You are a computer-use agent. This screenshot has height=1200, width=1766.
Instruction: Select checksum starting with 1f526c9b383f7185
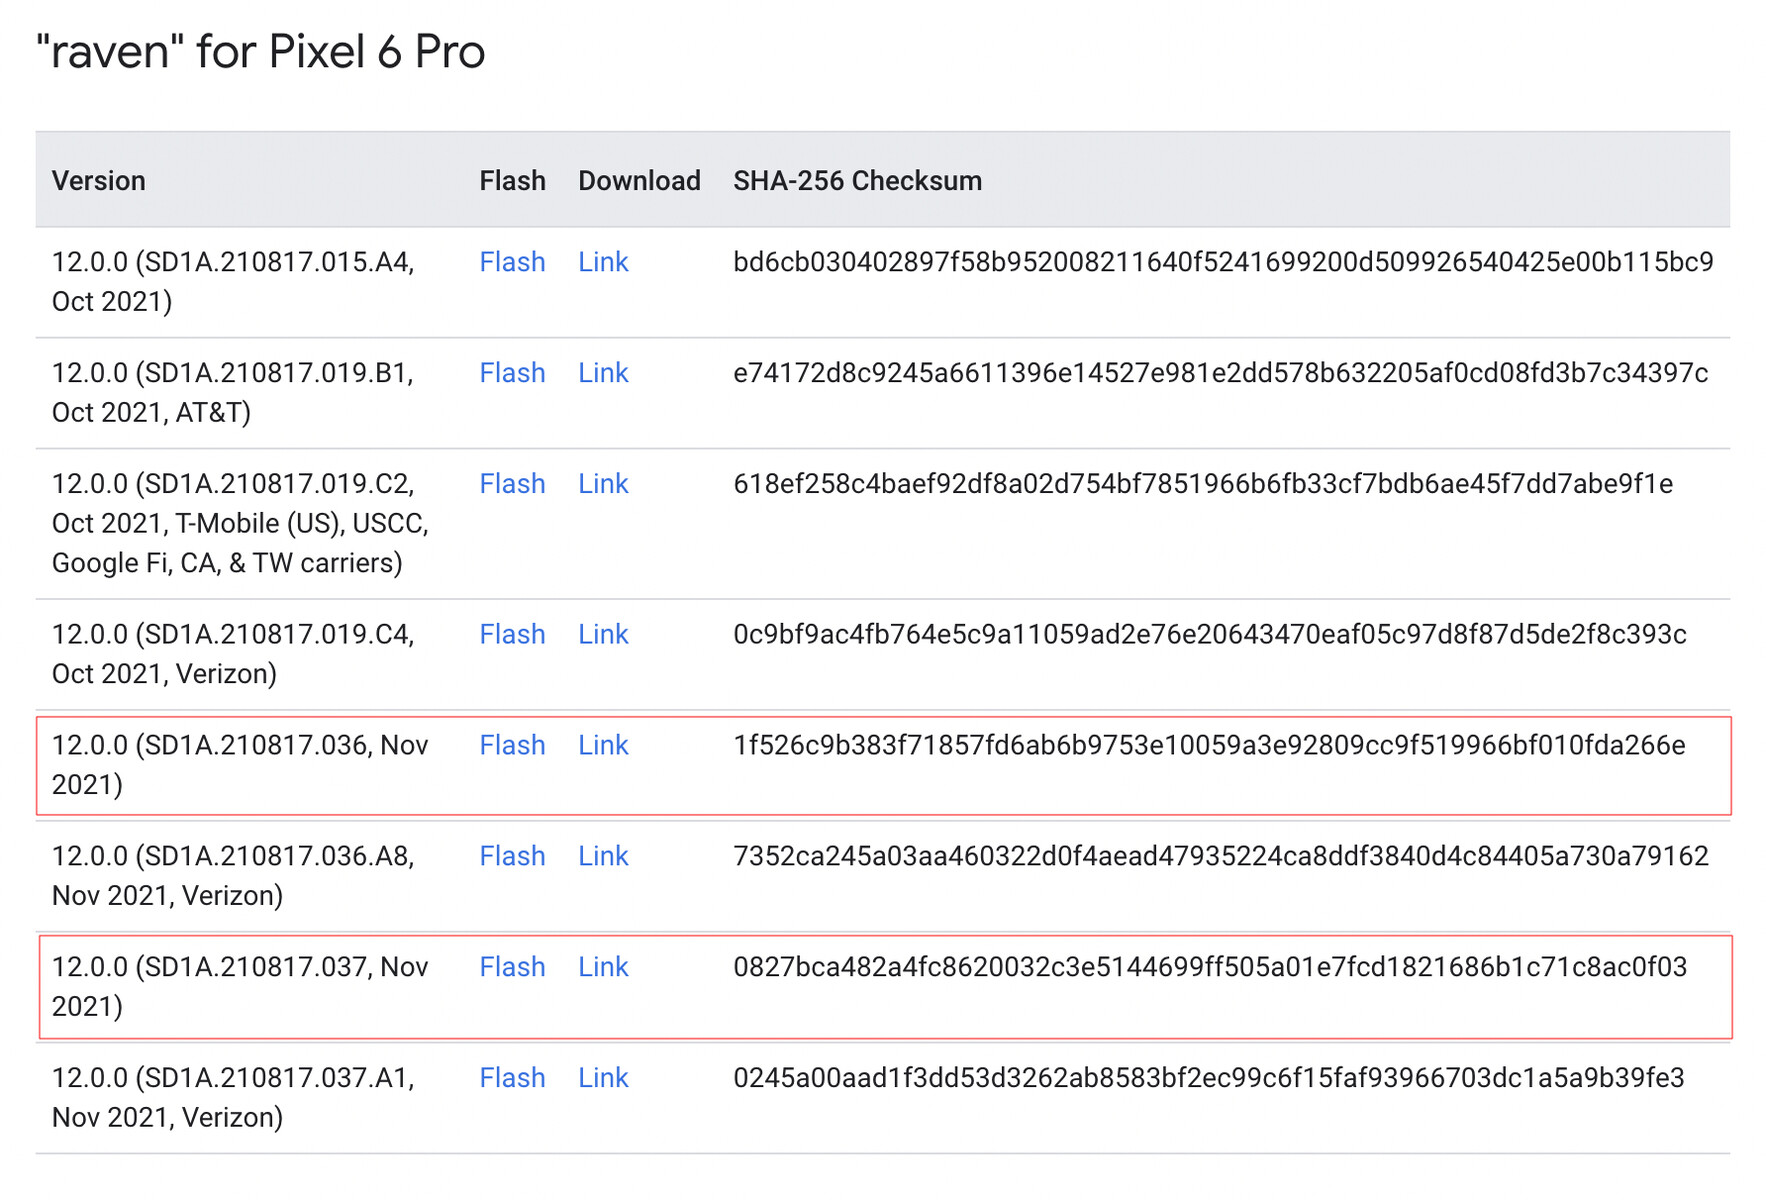pyautogui.click(x=1209, y=746)
